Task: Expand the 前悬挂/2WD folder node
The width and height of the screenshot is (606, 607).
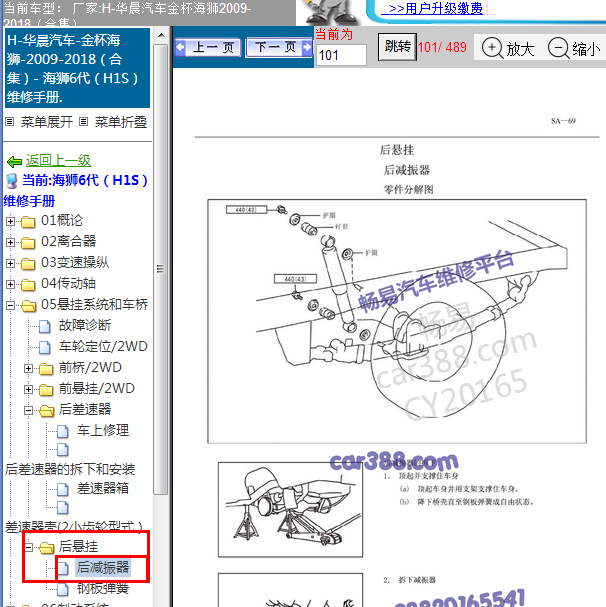Action: (28, 389)
